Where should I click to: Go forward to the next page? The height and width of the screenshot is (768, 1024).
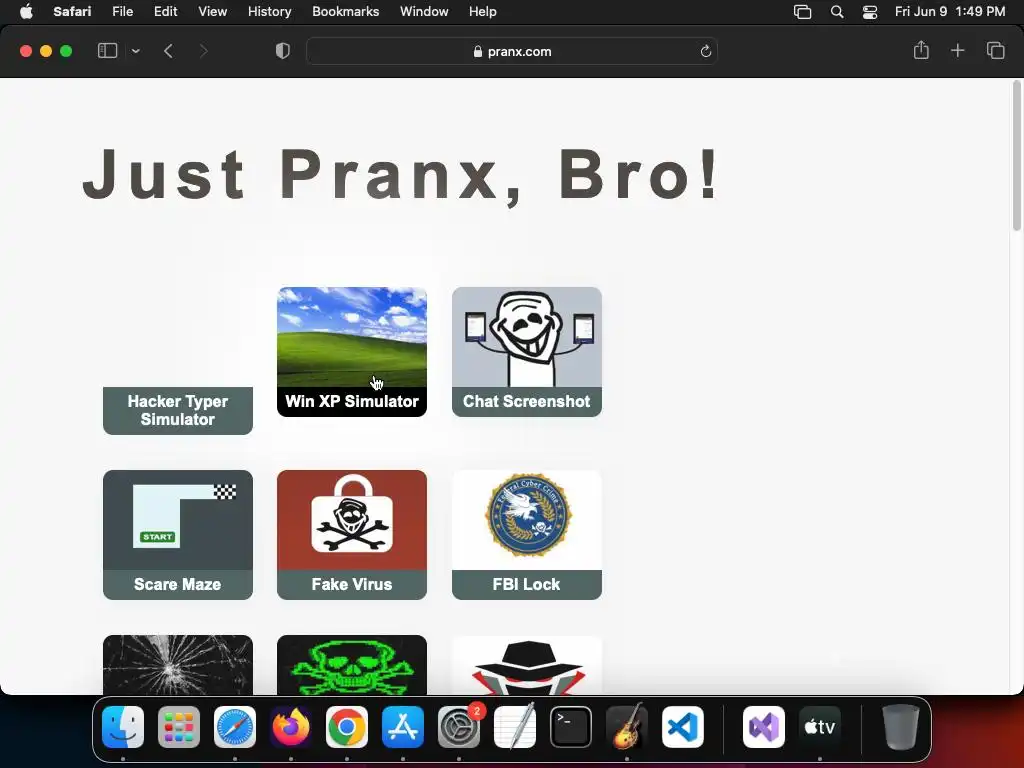coord(203,51)
